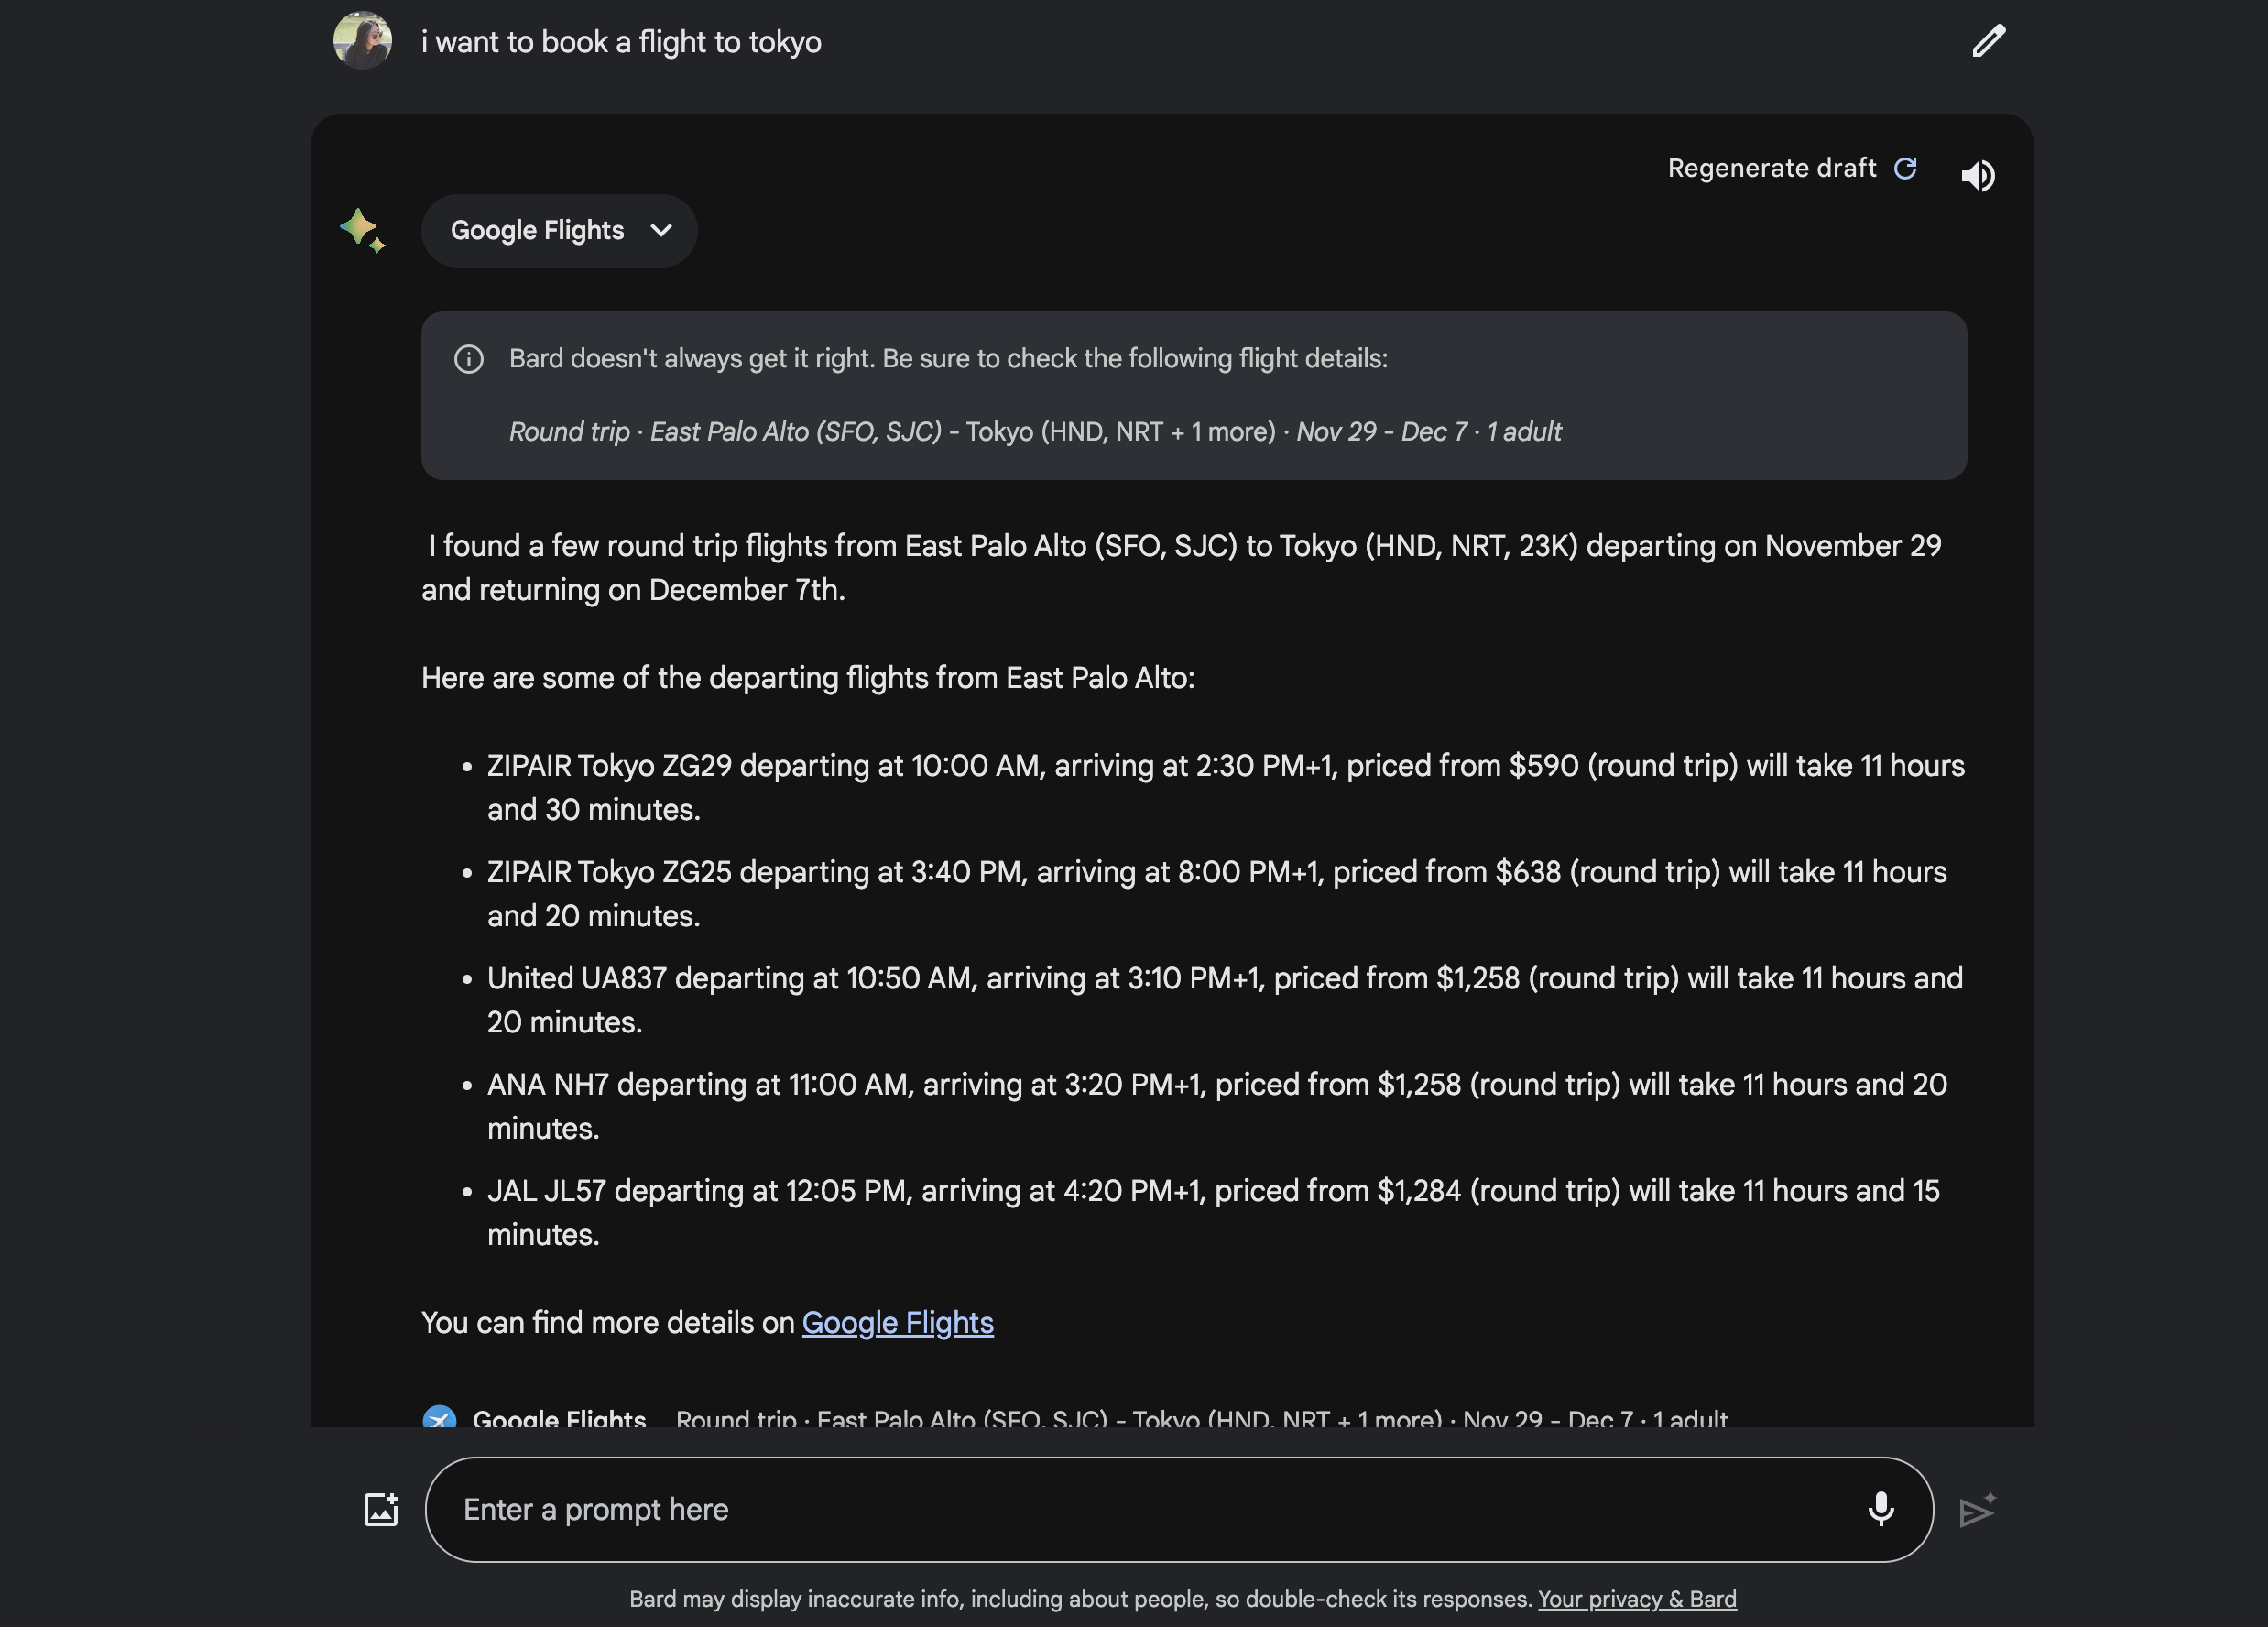The image size is (2268, 1627).
Task: Click the pencil edit prompt icon
Action: (x=1988, y=42)
